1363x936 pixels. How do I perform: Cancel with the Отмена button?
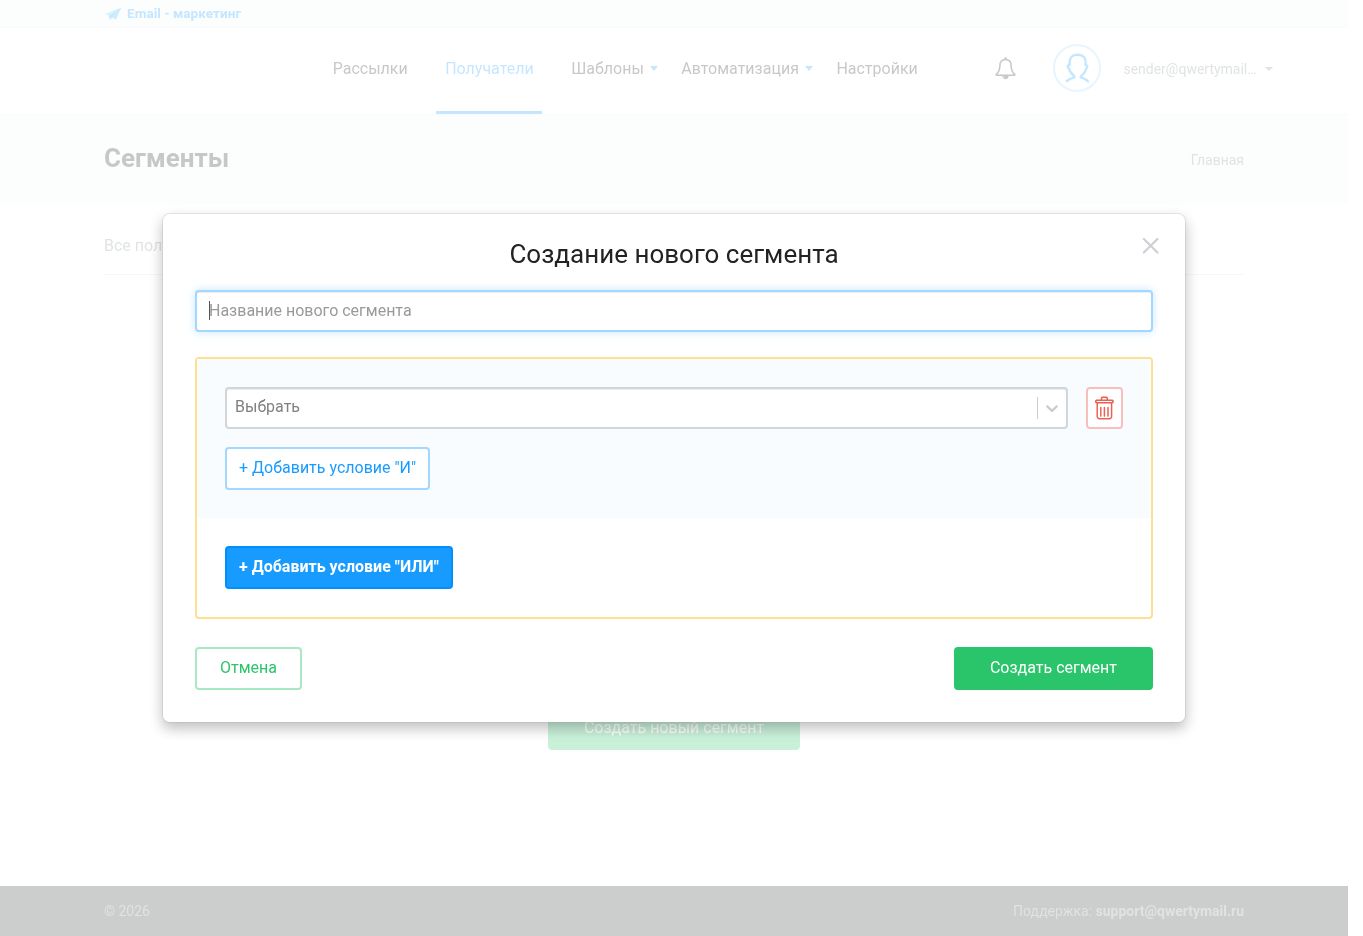pos(248,668)
